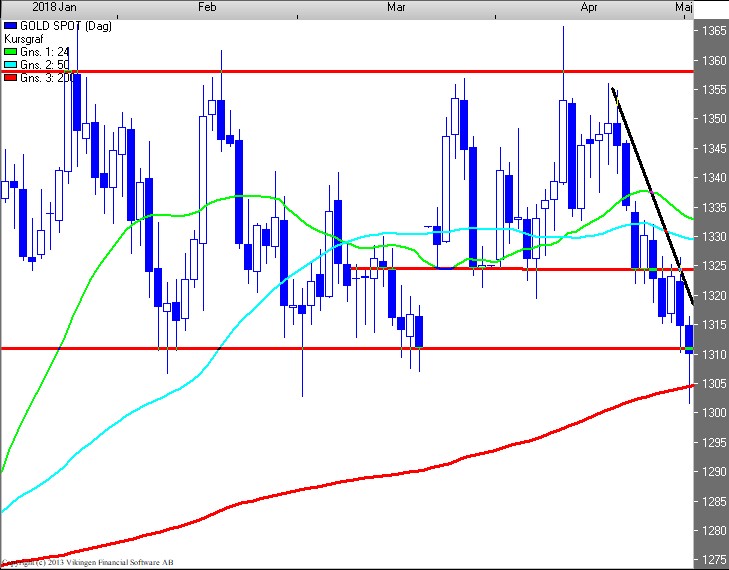Click the 'Feb' date axis label
Image resolution: width=729 pixels, height=570 pixels.
tap(207, 7)
